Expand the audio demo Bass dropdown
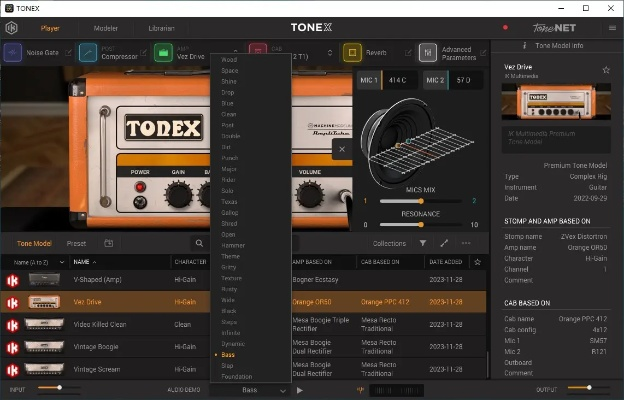 (x=250, y=390)
